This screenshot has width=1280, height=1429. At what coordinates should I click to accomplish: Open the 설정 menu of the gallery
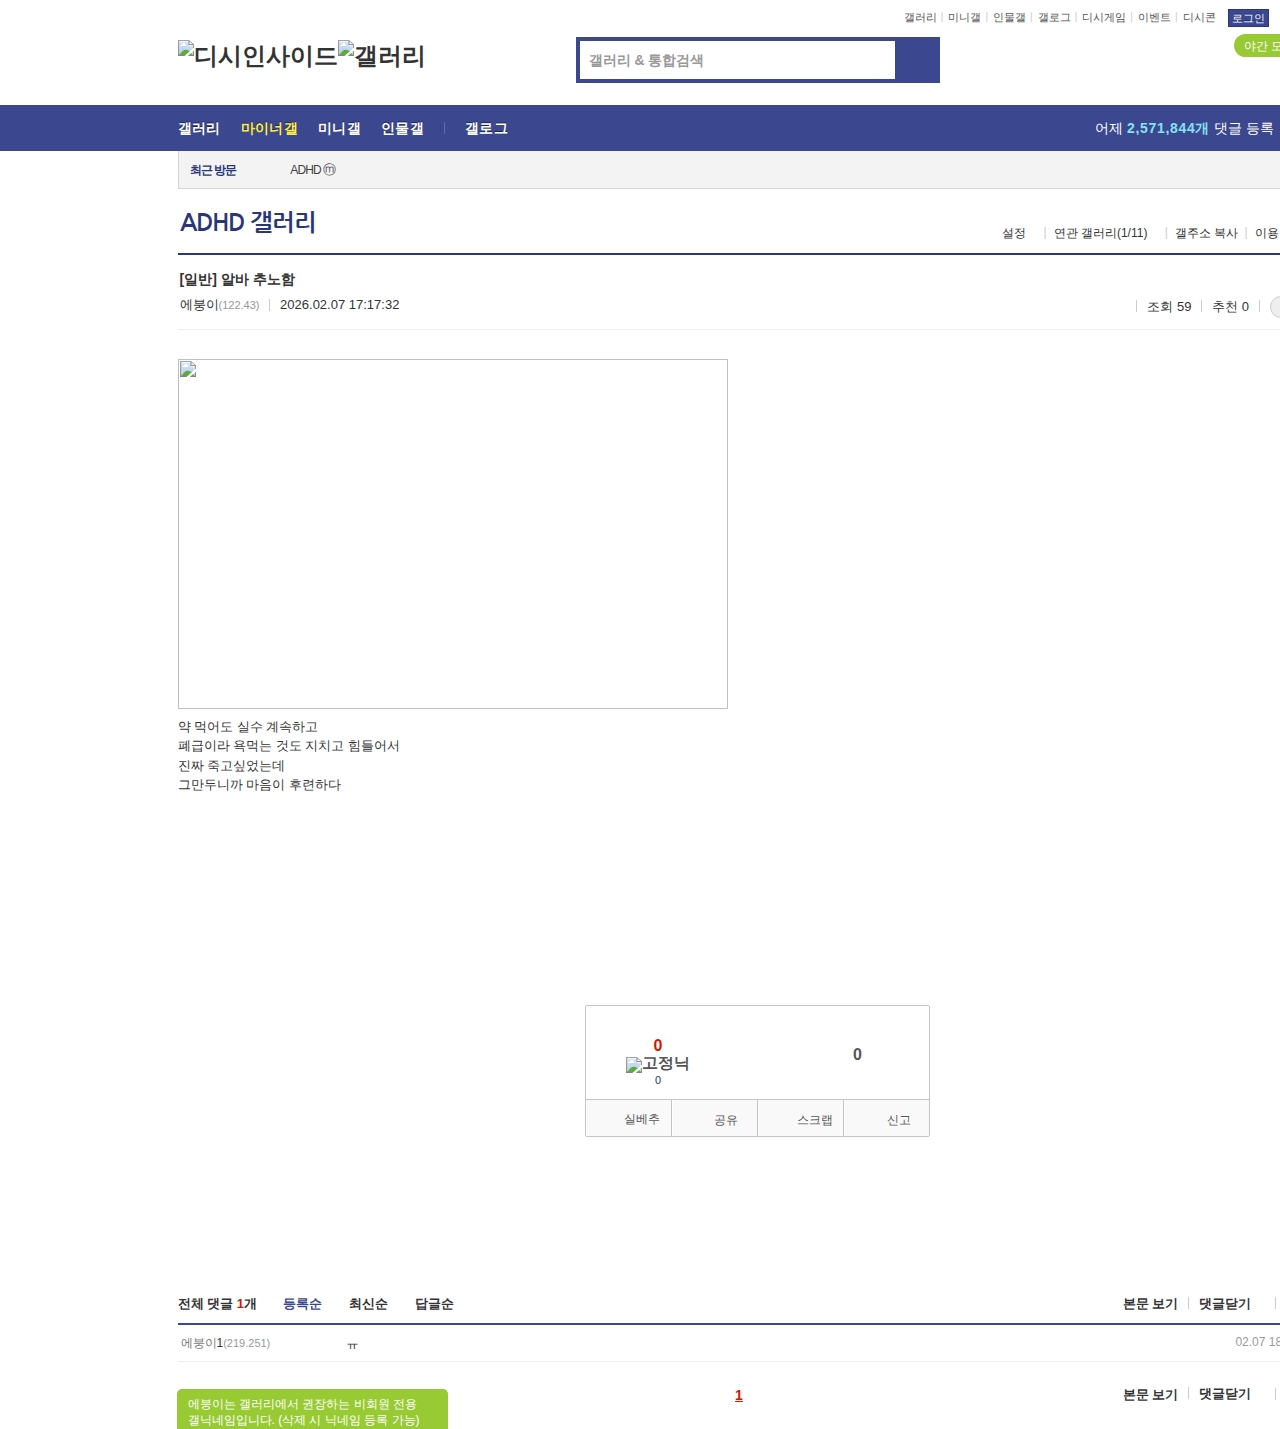(x=1013, y=233)
